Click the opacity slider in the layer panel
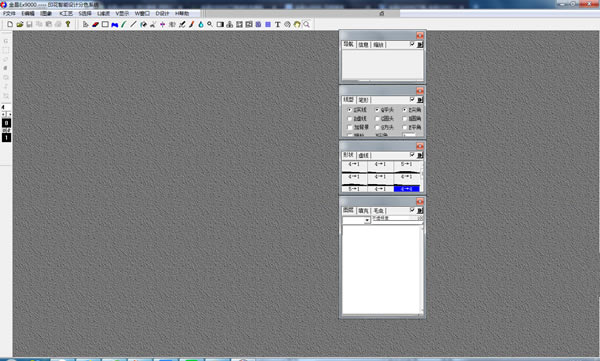600x361 pixels. point(397,218)
